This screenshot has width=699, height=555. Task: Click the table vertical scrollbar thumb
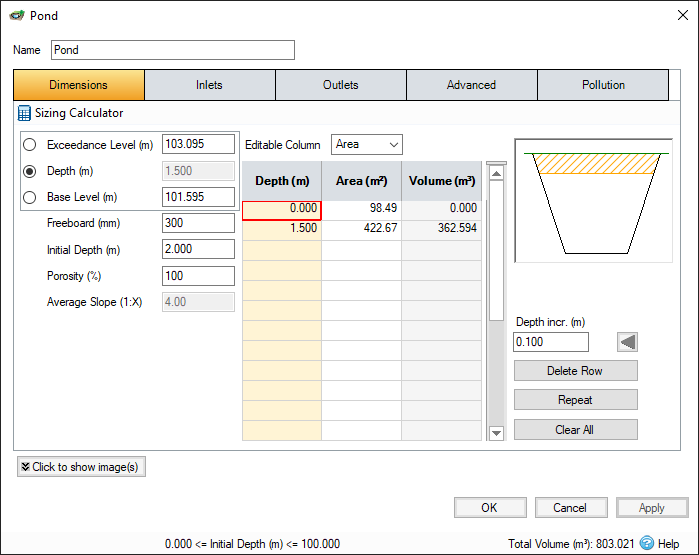coord(496,251)
